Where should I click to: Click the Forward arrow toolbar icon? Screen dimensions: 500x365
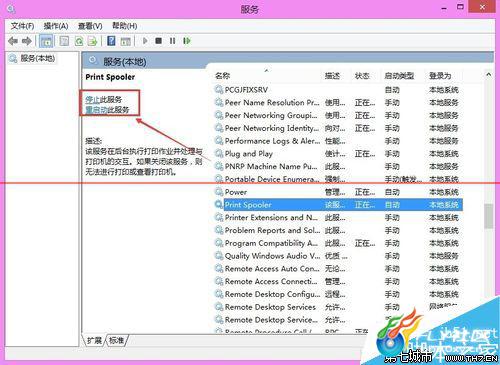[x=27, y=41]
